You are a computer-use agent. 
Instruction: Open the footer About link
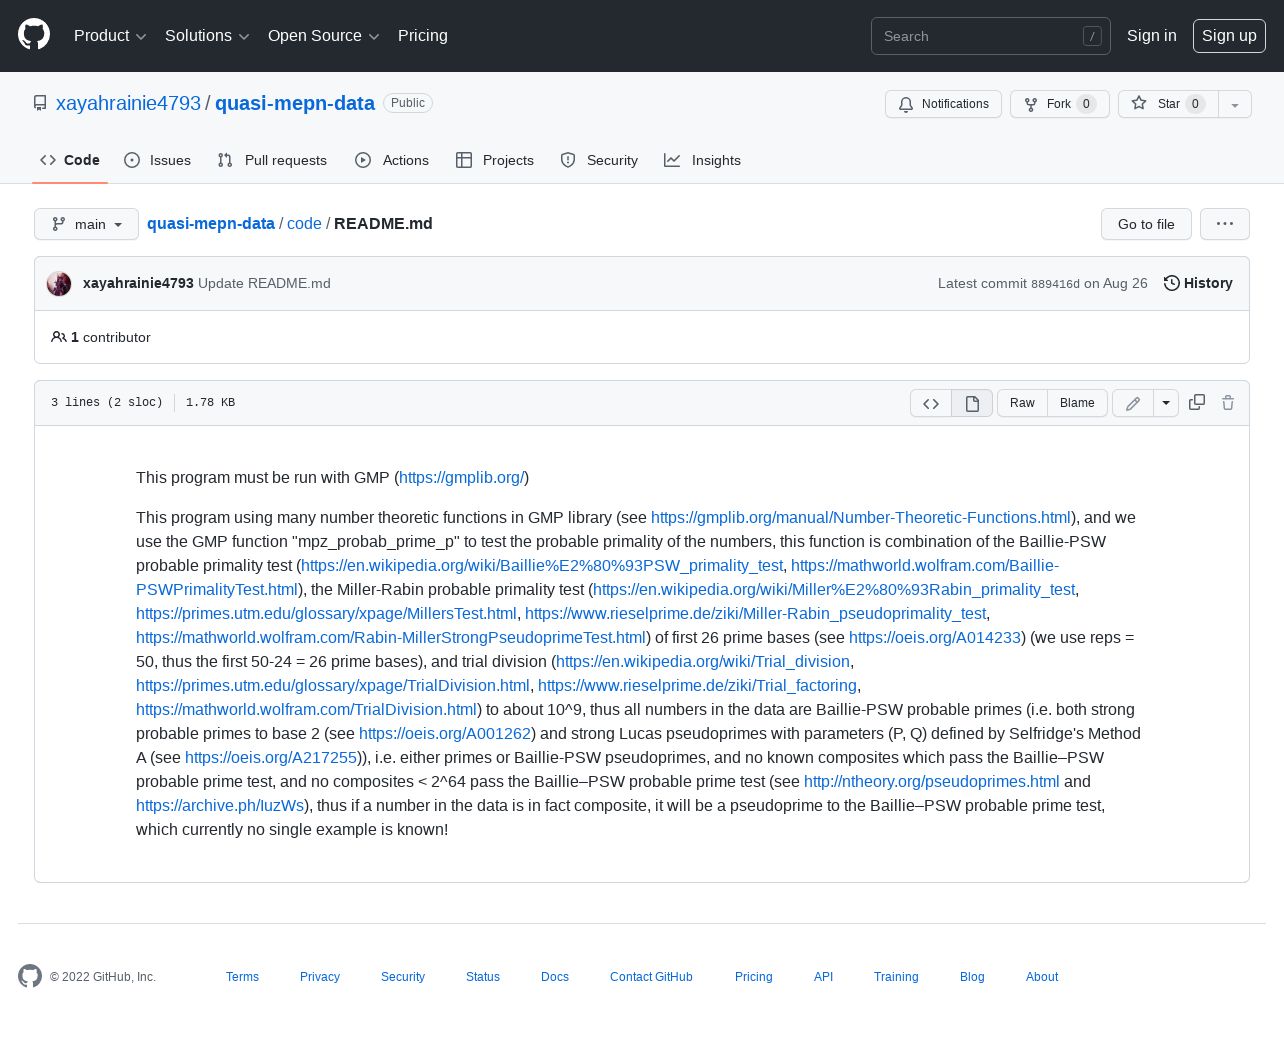click(1042, 977)
